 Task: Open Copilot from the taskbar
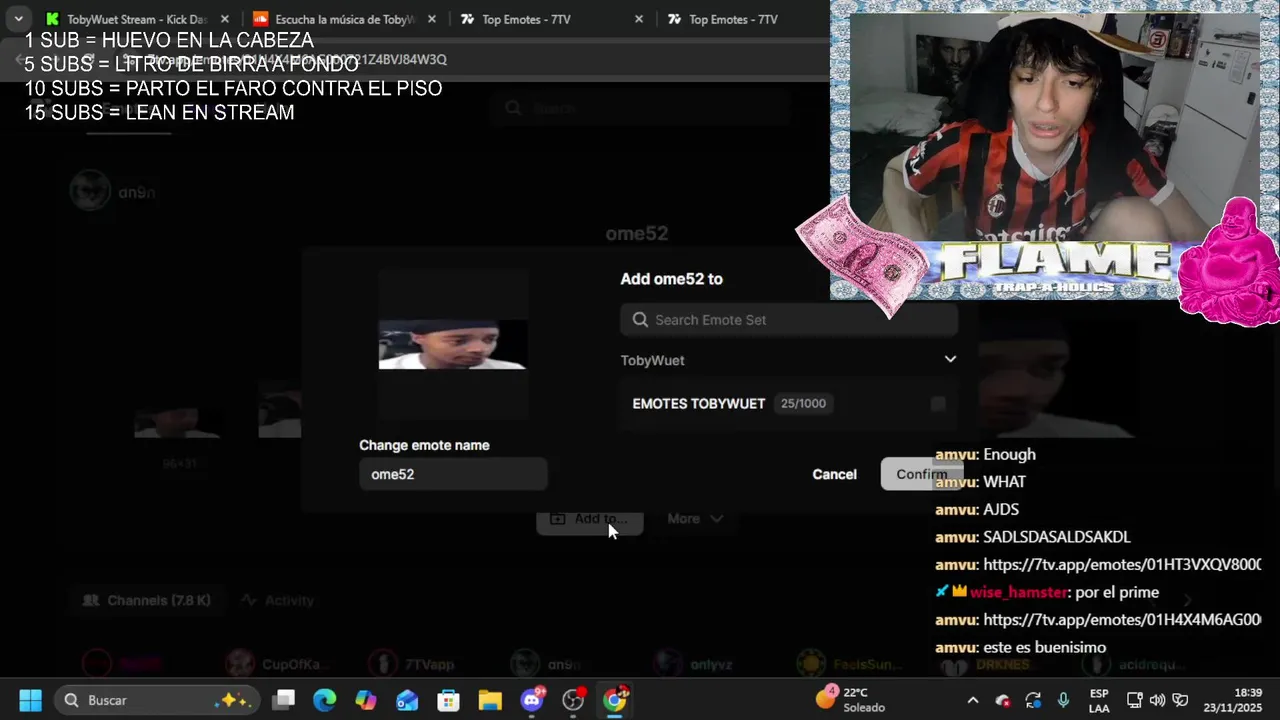366,700
